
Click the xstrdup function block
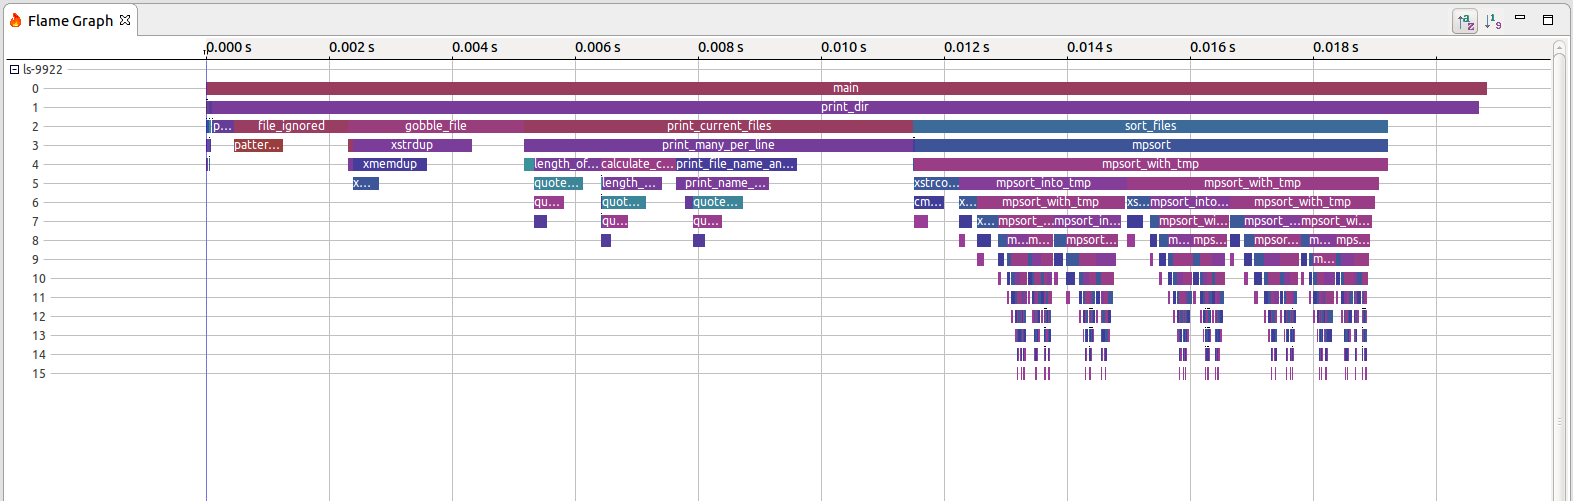coord(411,145)
